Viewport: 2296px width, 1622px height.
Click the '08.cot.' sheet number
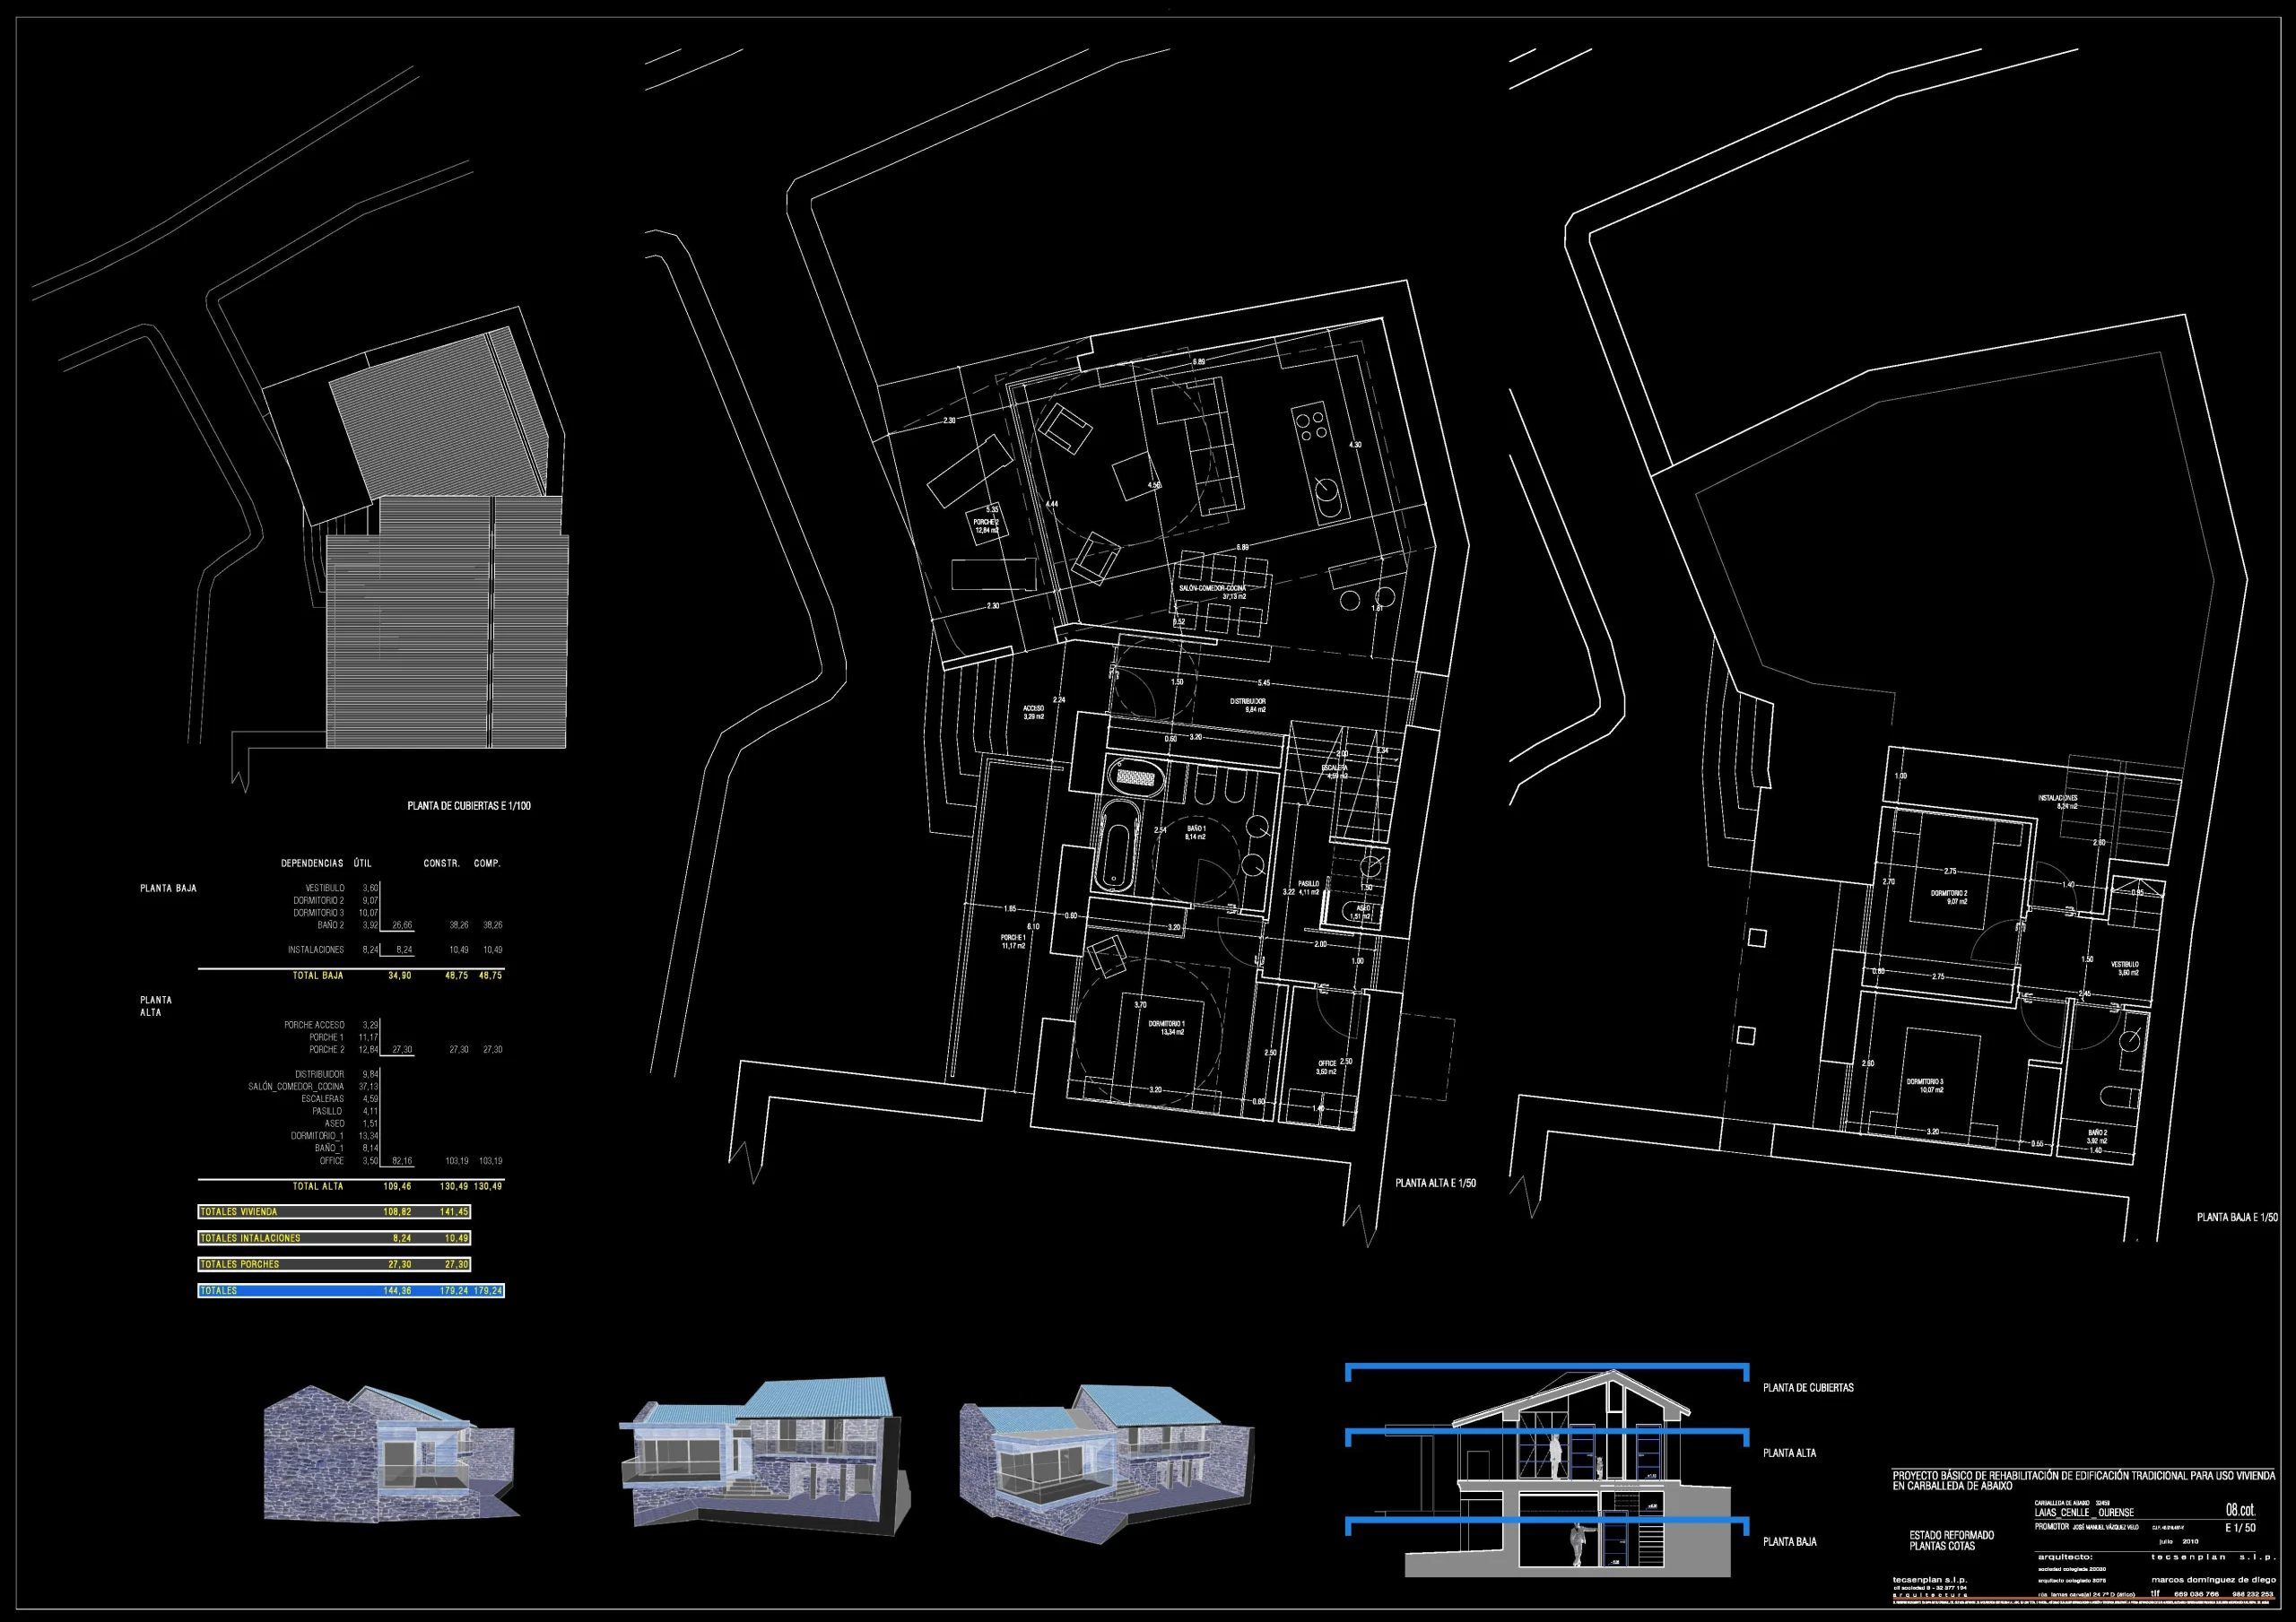2240,1510
